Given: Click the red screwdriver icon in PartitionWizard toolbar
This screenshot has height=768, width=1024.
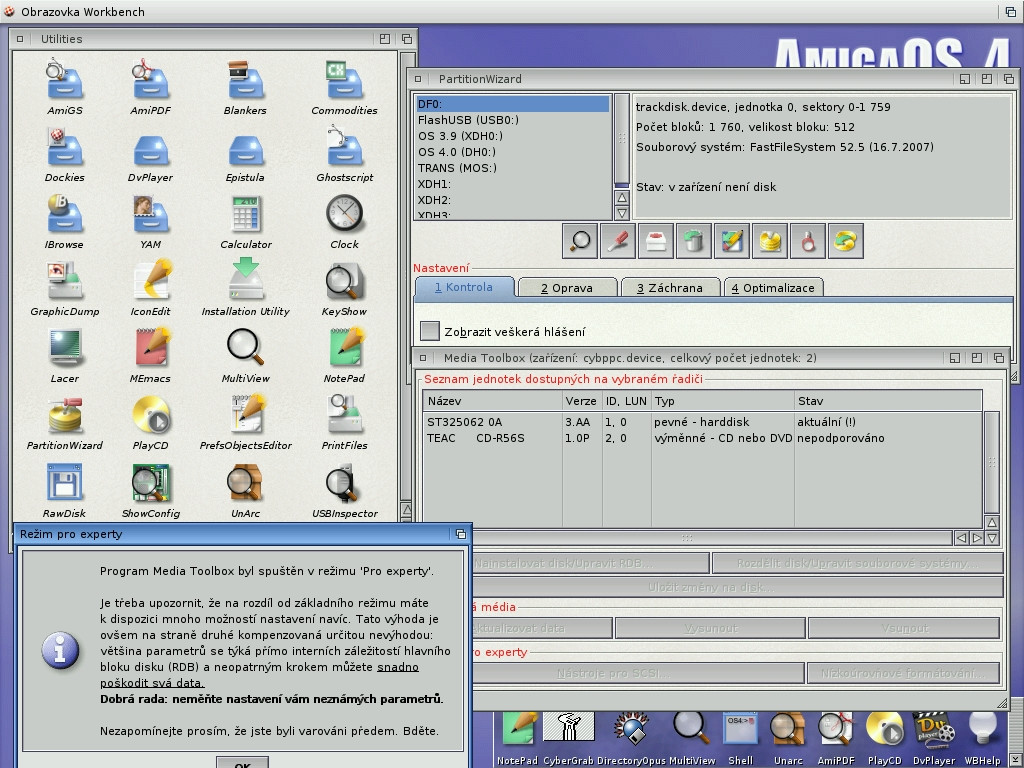Looking at the screenshot, I should pyautogui.click(x=618, y=241).
